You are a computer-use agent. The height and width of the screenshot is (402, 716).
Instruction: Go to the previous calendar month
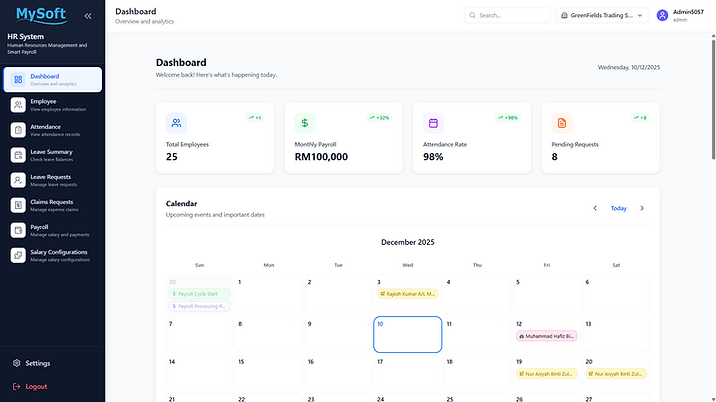[x=595, y=208]
